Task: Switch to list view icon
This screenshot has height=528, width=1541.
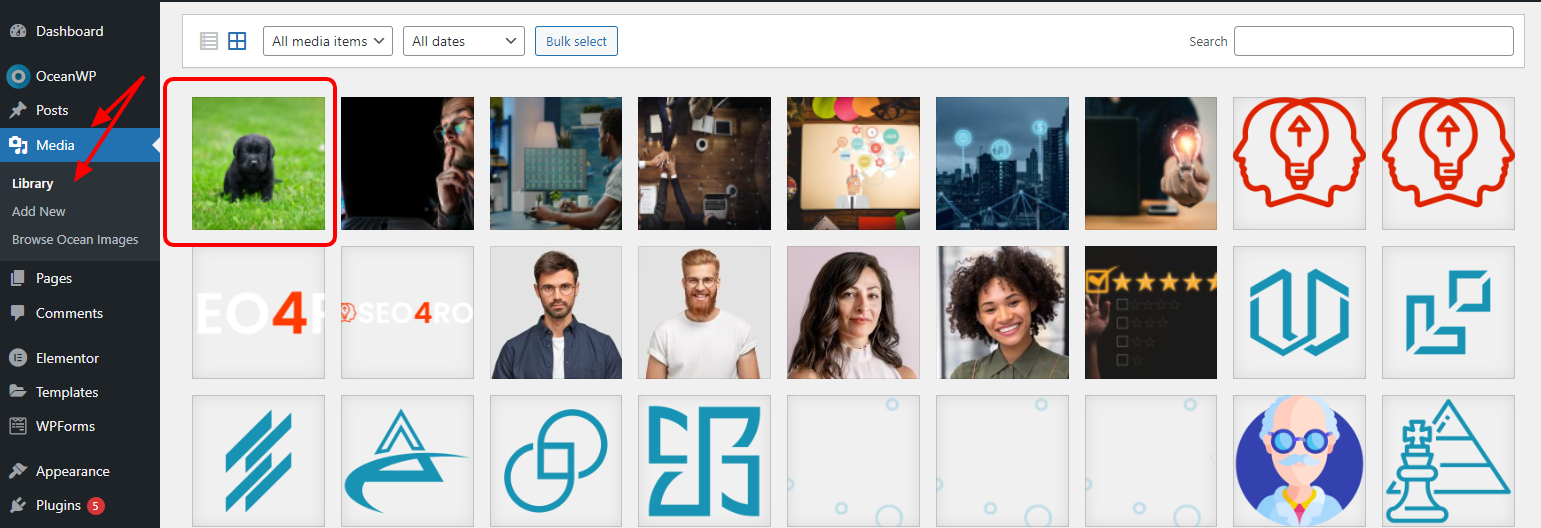Action: [208, 41]
